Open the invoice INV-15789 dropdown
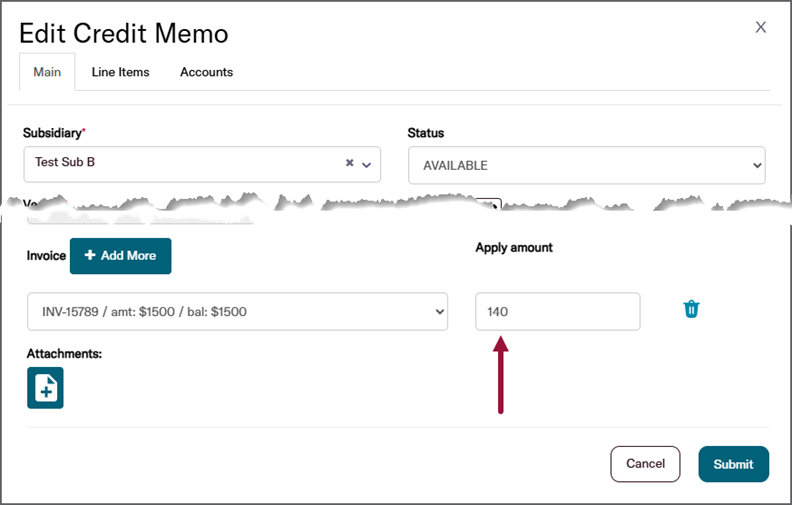Viewport: 792px width, 505px height. (x=237, y=312)
